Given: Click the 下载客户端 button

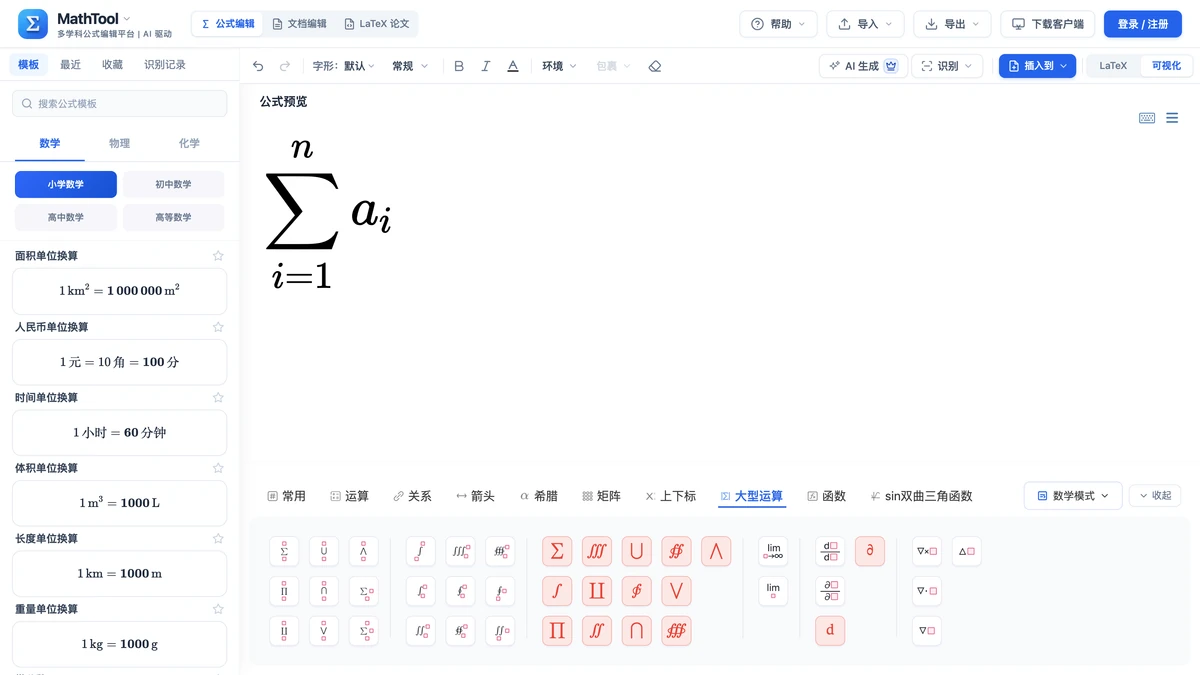Looking at the screenshot, I should (1048, 24).
